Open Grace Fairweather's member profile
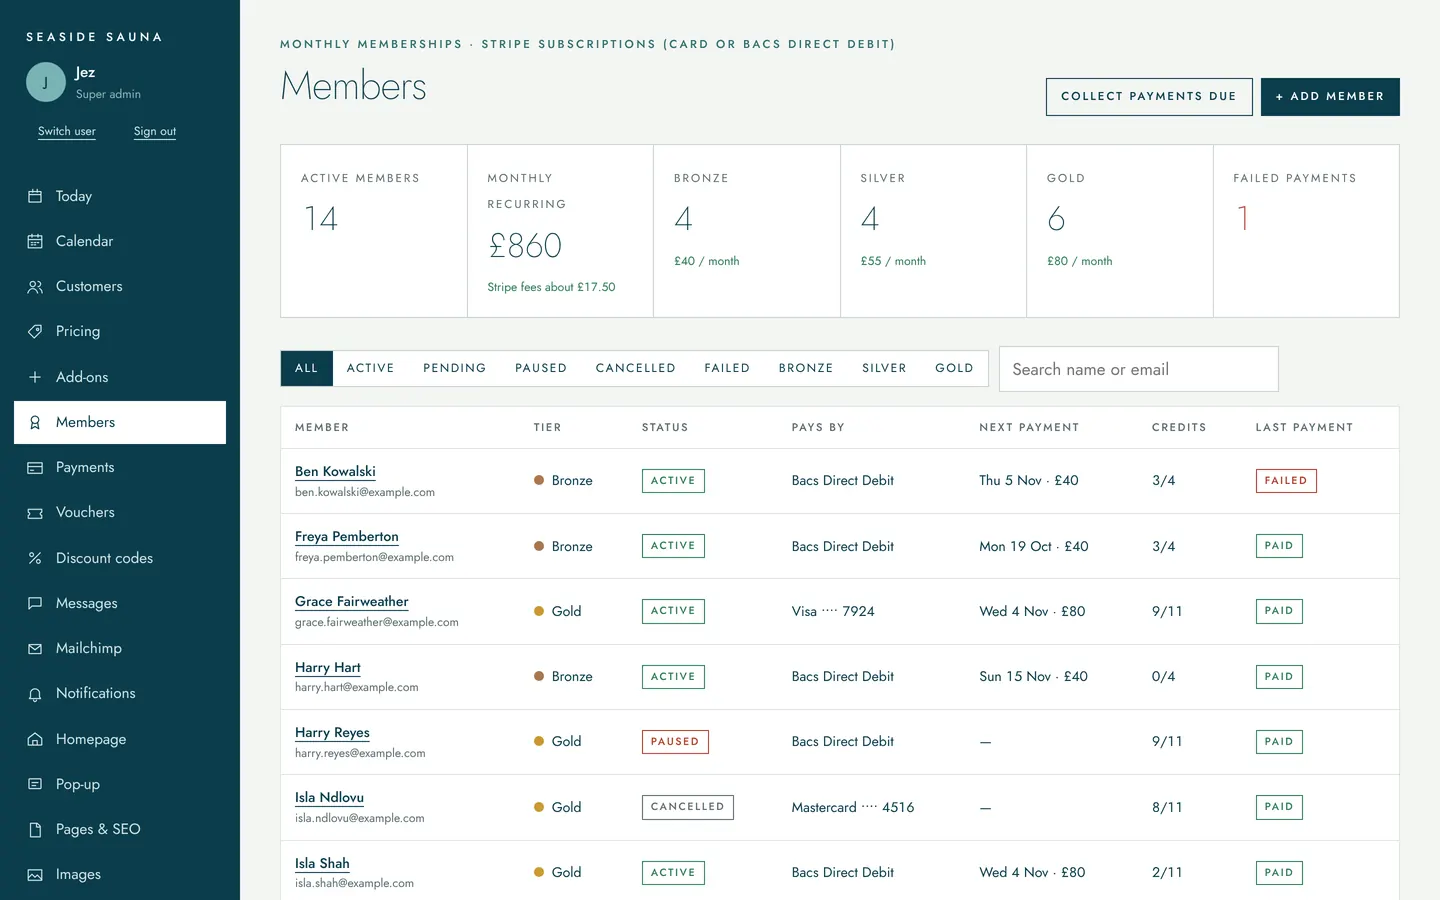Viewport: 1440px width, 900px height. [x=352, y=602]
